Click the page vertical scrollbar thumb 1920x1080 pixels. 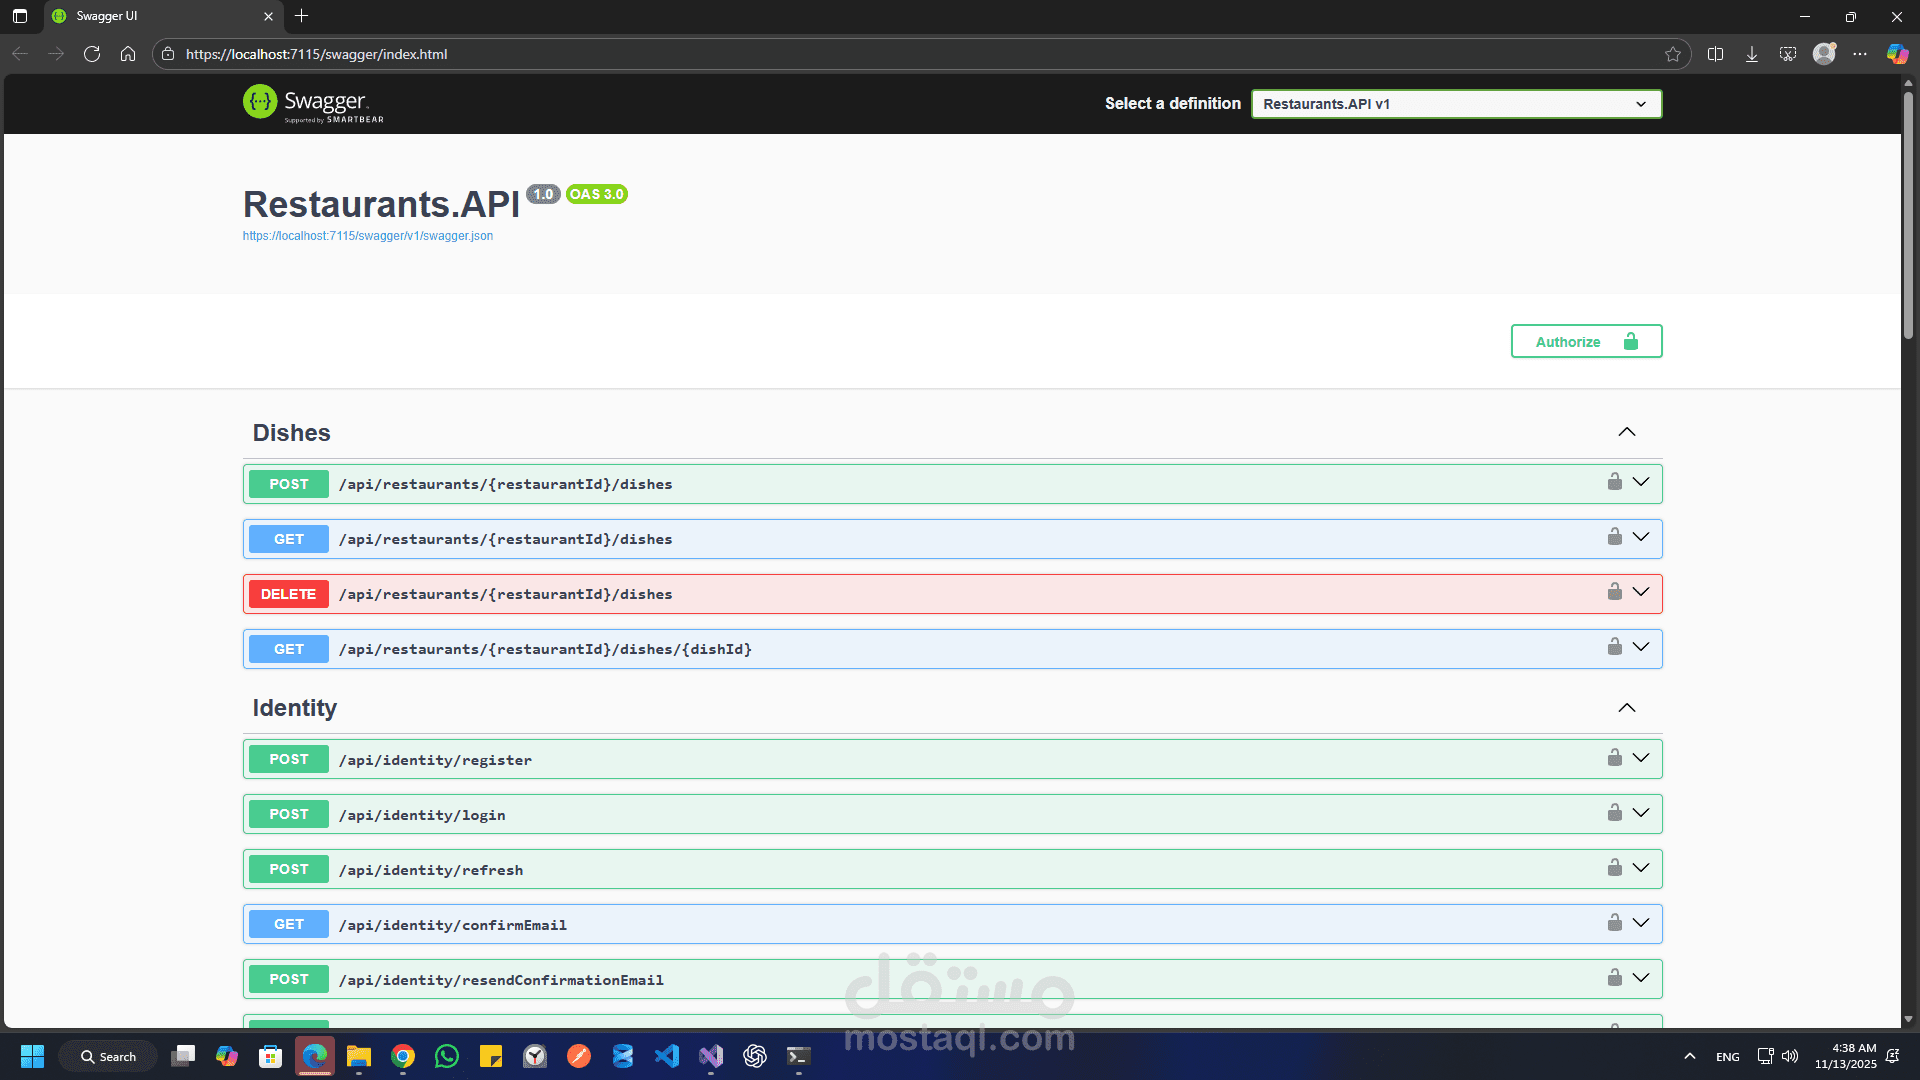(x=1908, y=214)
